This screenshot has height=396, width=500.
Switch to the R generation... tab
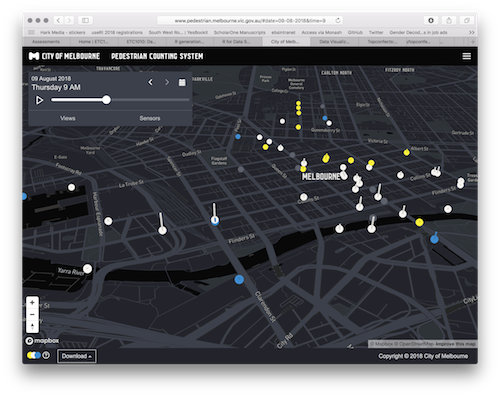pyautogui.click(x=189, y=42)
